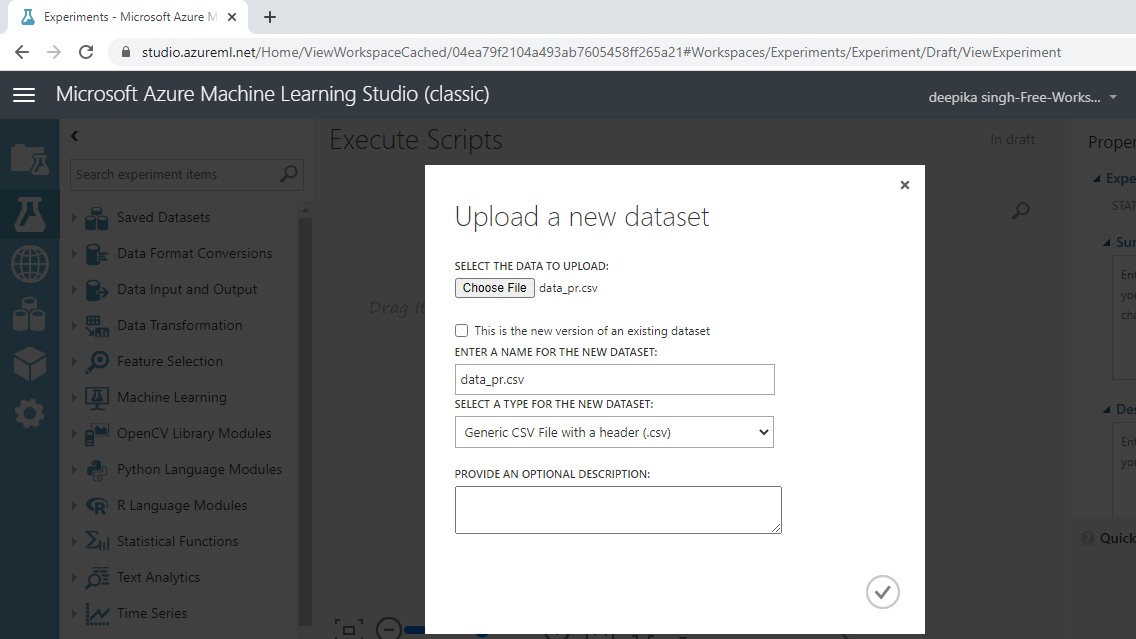Viewport: 1136px width, 639px height.
Task: Open the Trained Models cube icon
Action: (30, 364)
